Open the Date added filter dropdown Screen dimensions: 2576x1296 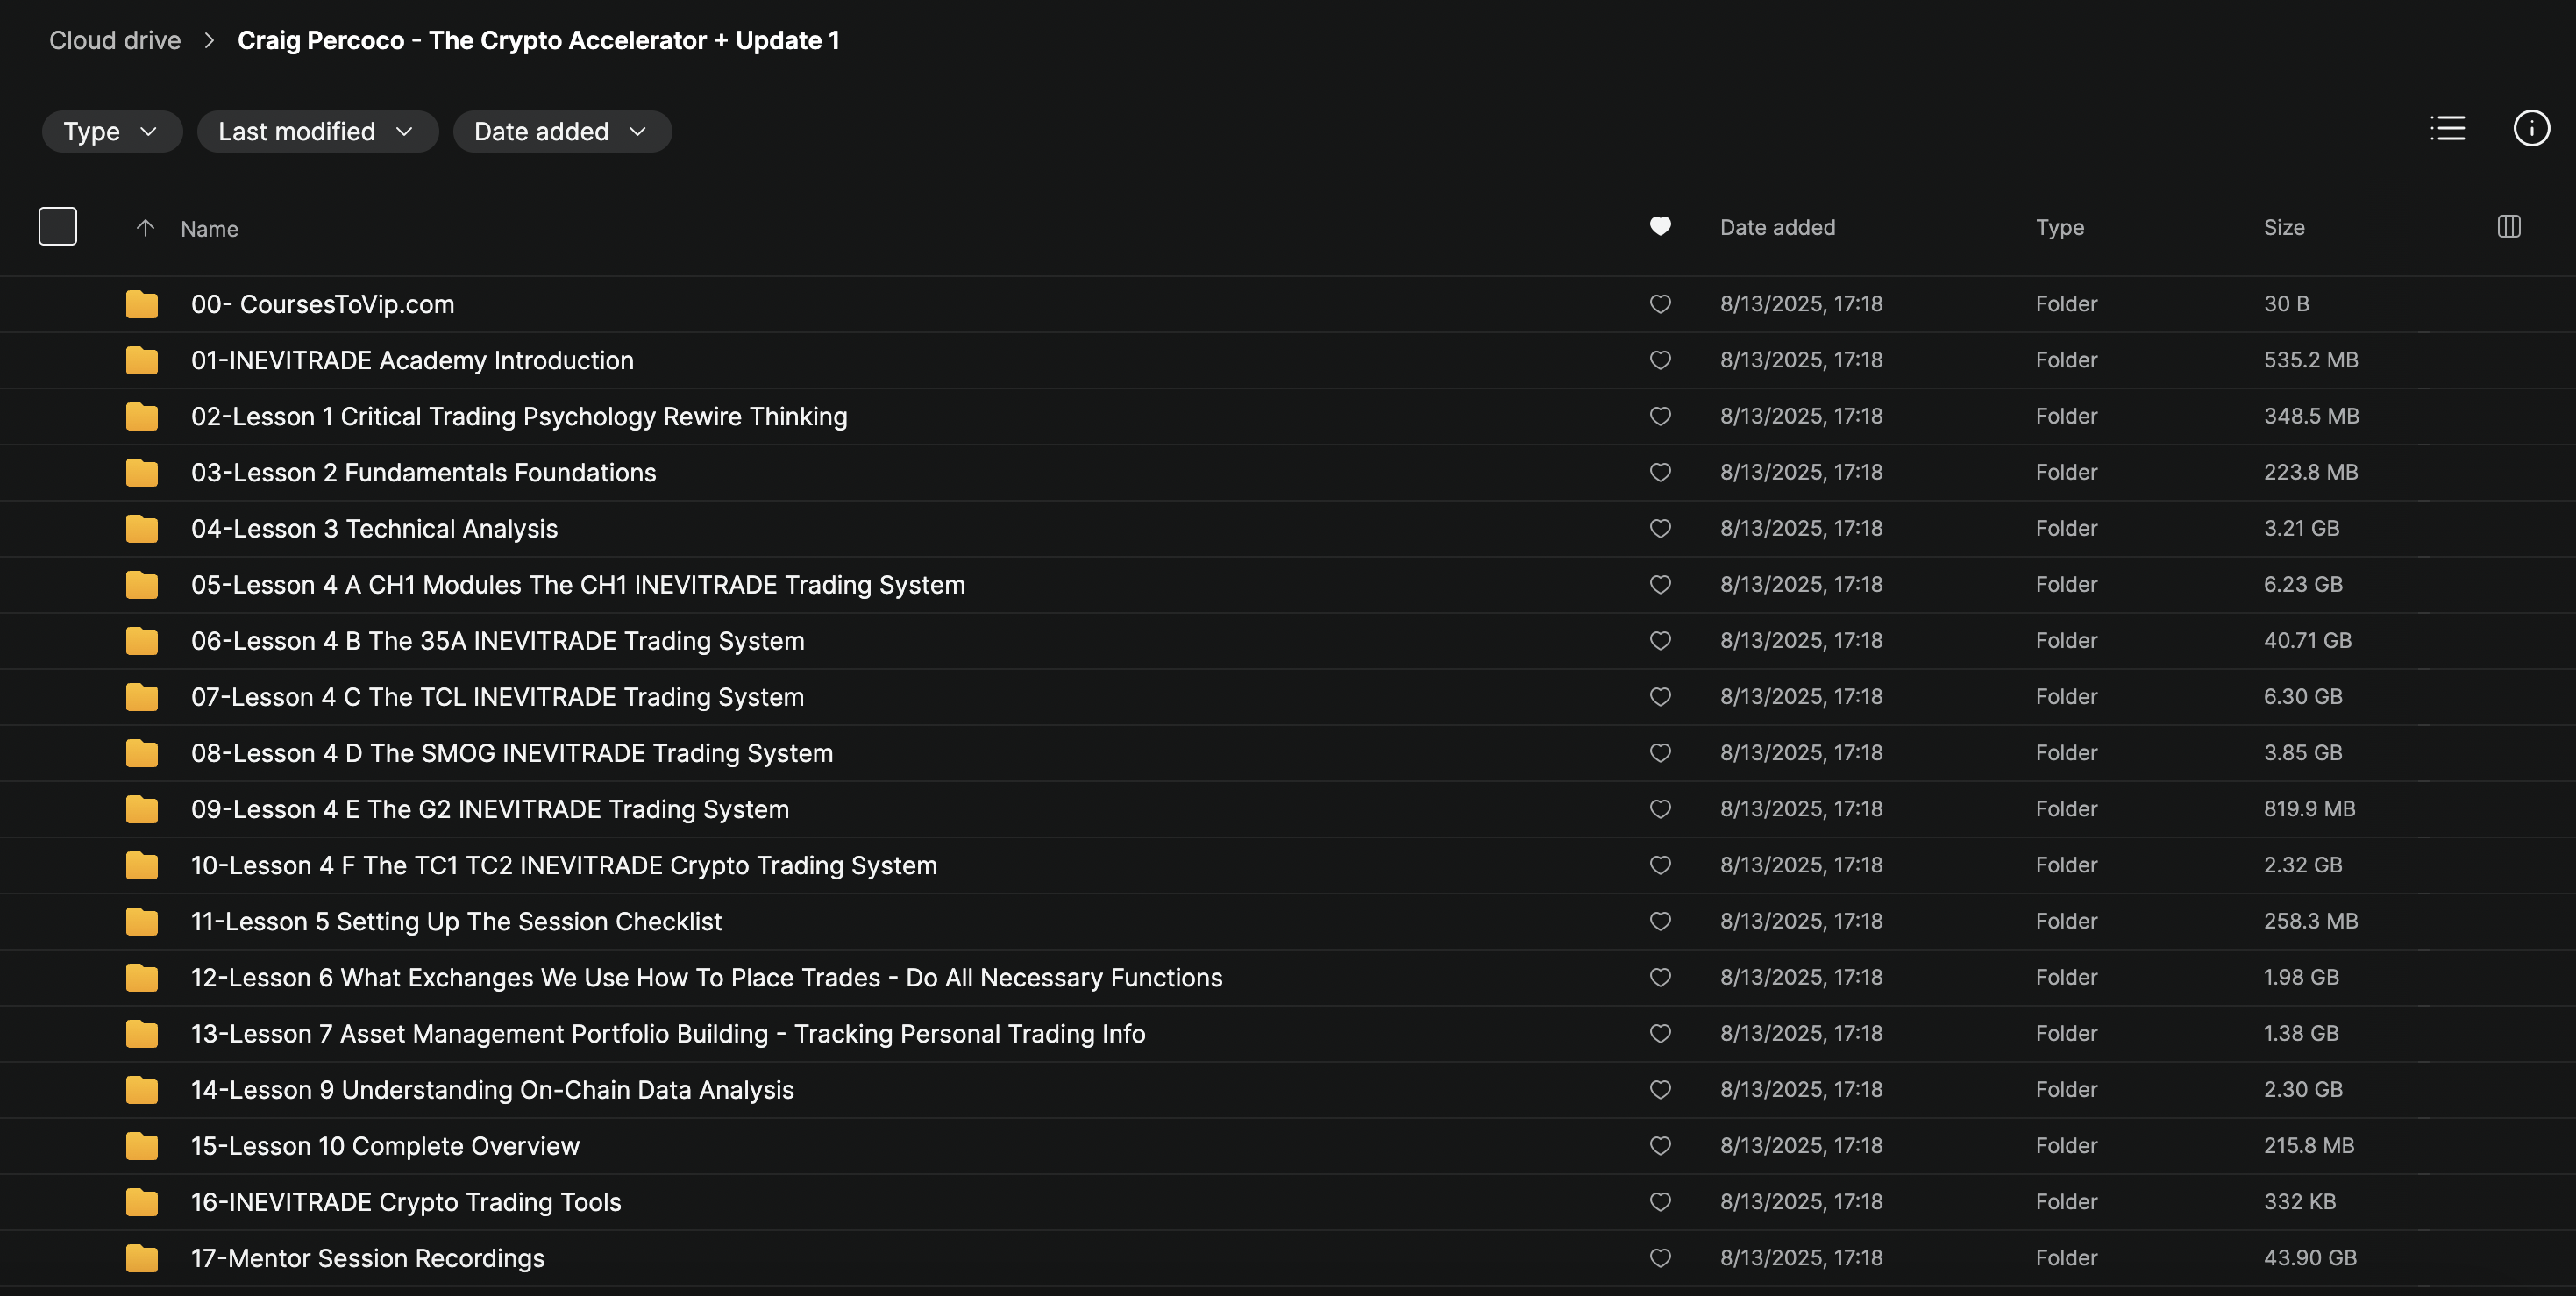click(561, 132)
